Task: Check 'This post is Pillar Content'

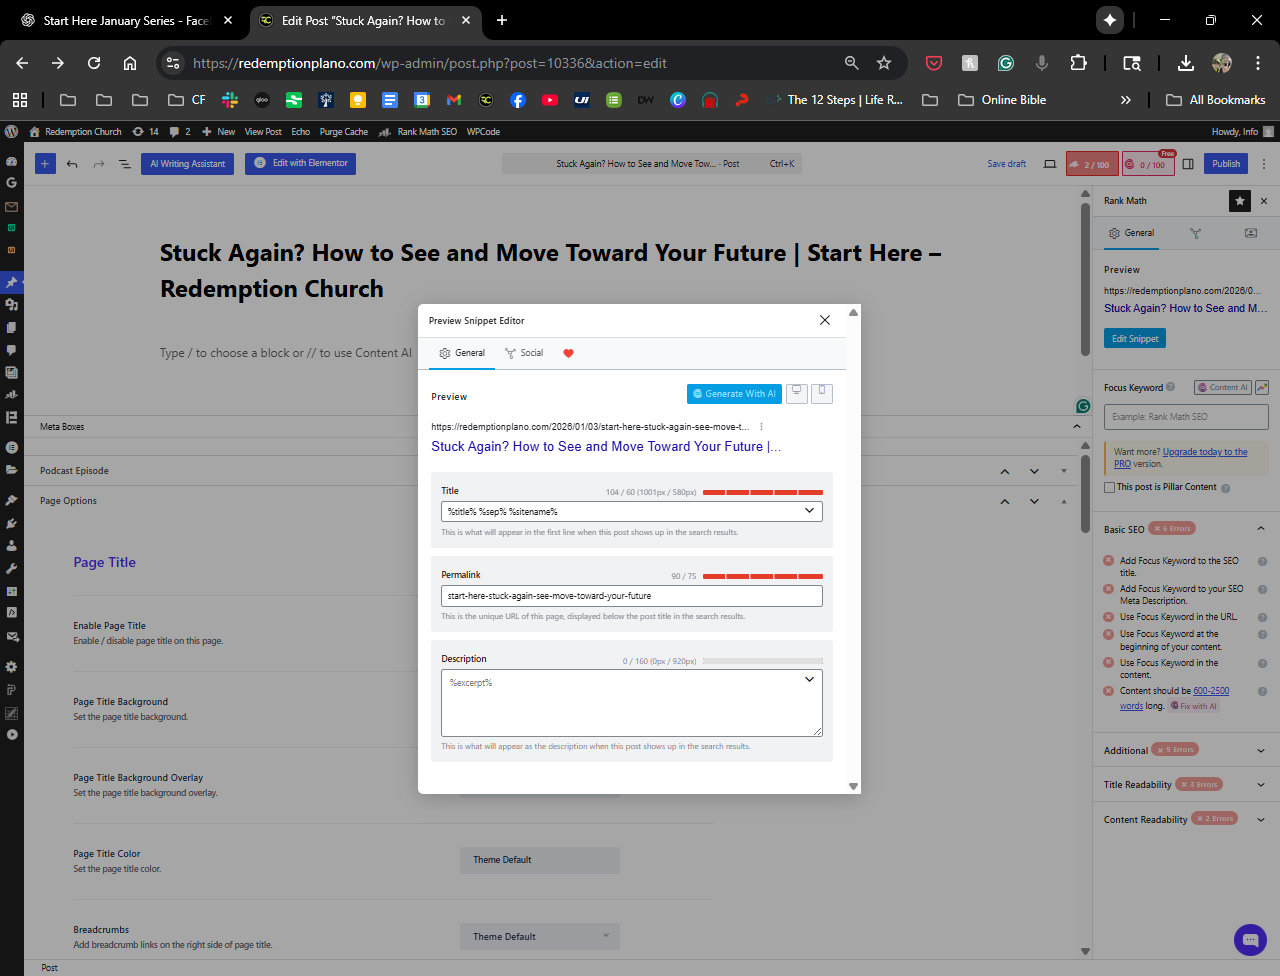Action: 1109,487
